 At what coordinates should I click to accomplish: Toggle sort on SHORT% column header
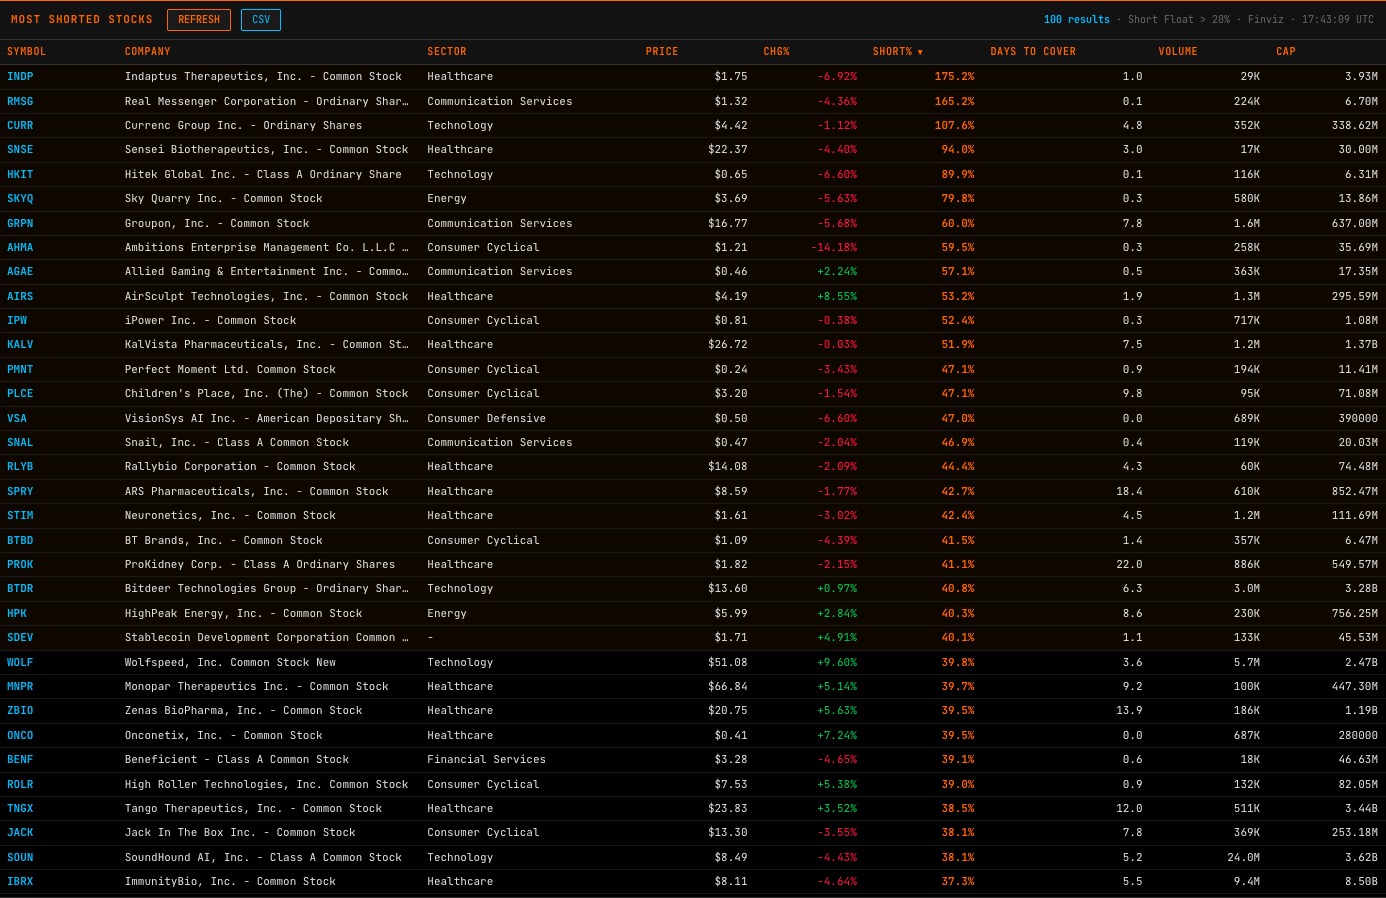click(x=897, y=52)
